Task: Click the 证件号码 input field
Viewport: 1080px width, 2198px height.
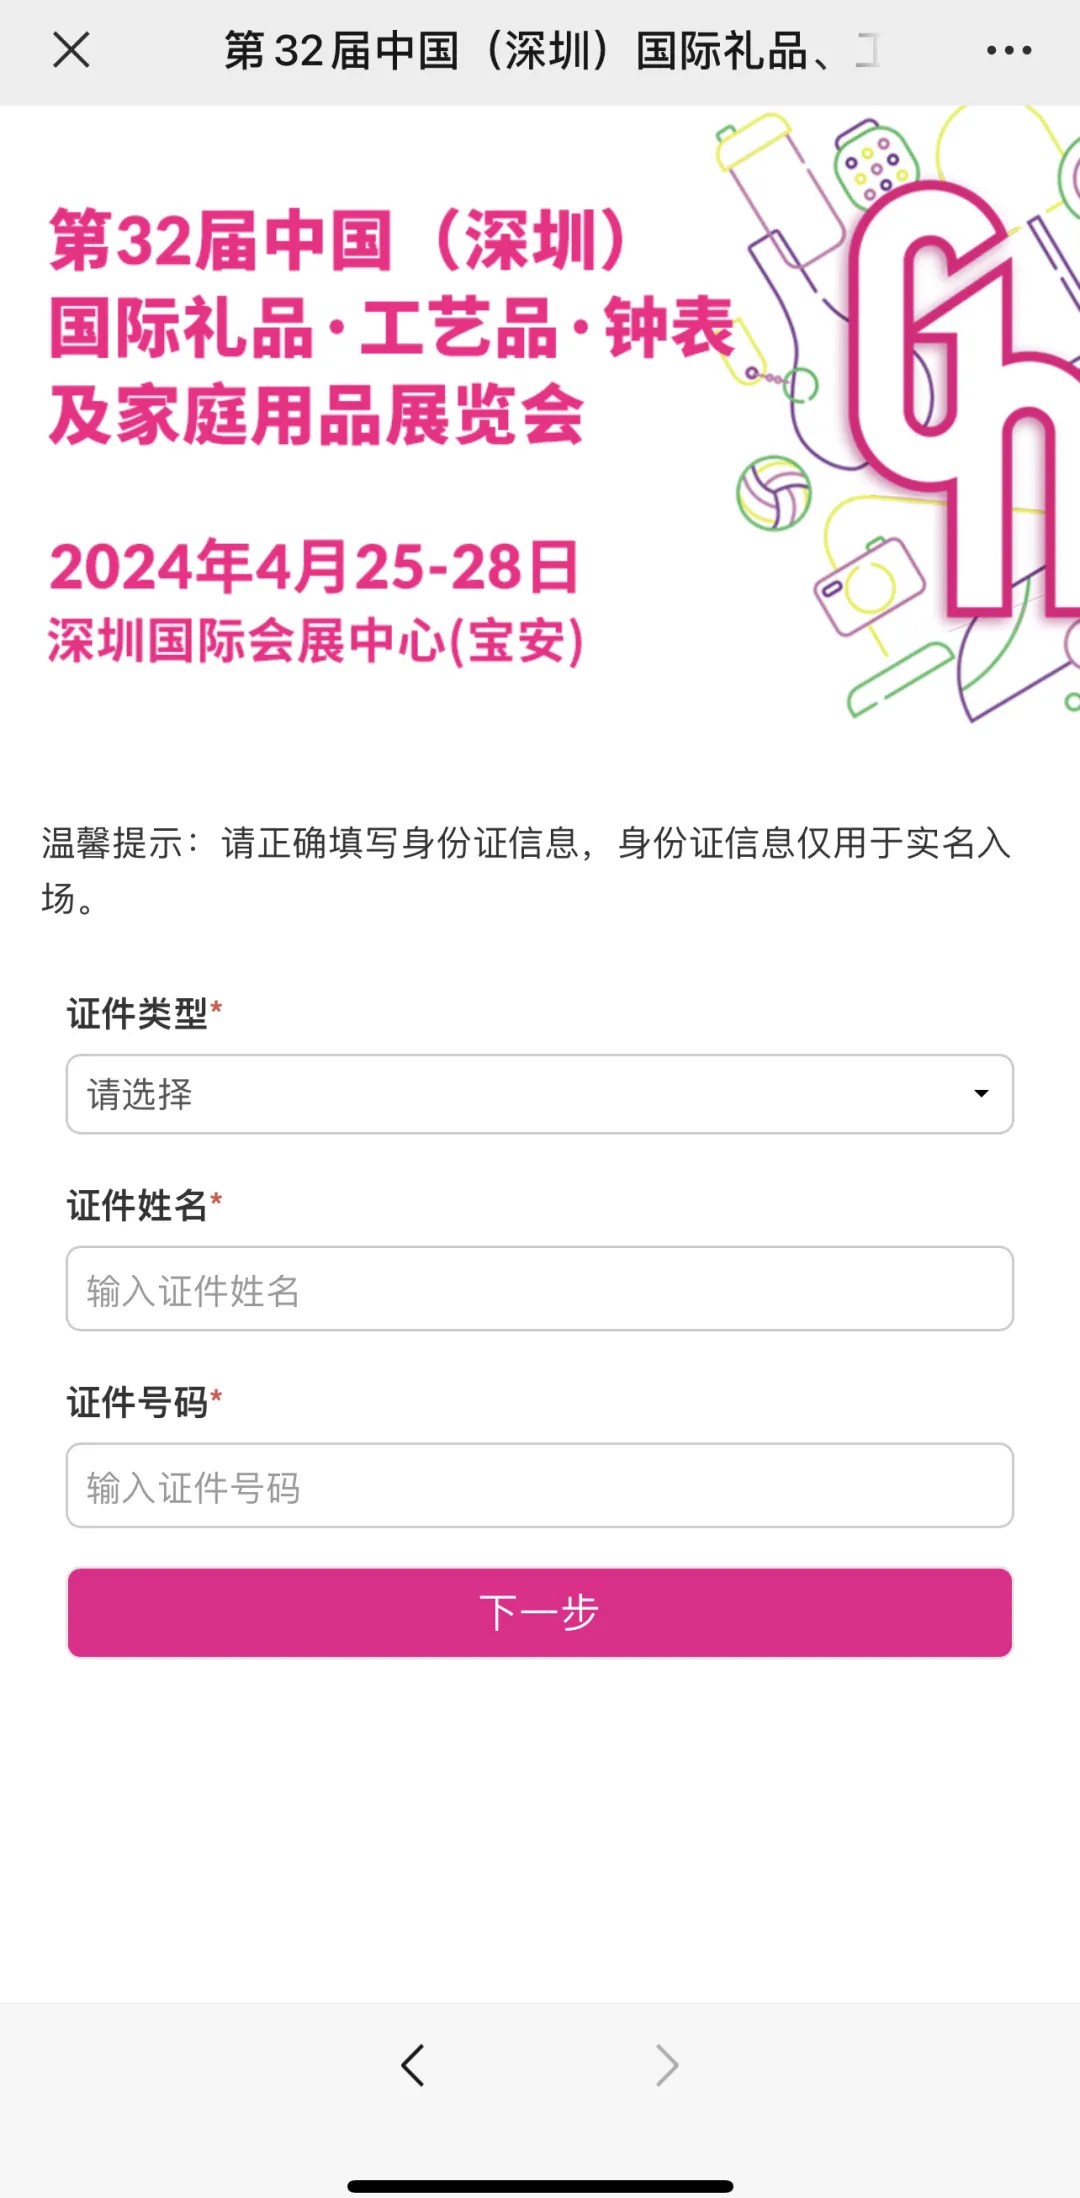Action: pyautogui.click(x=540, y=1487)
